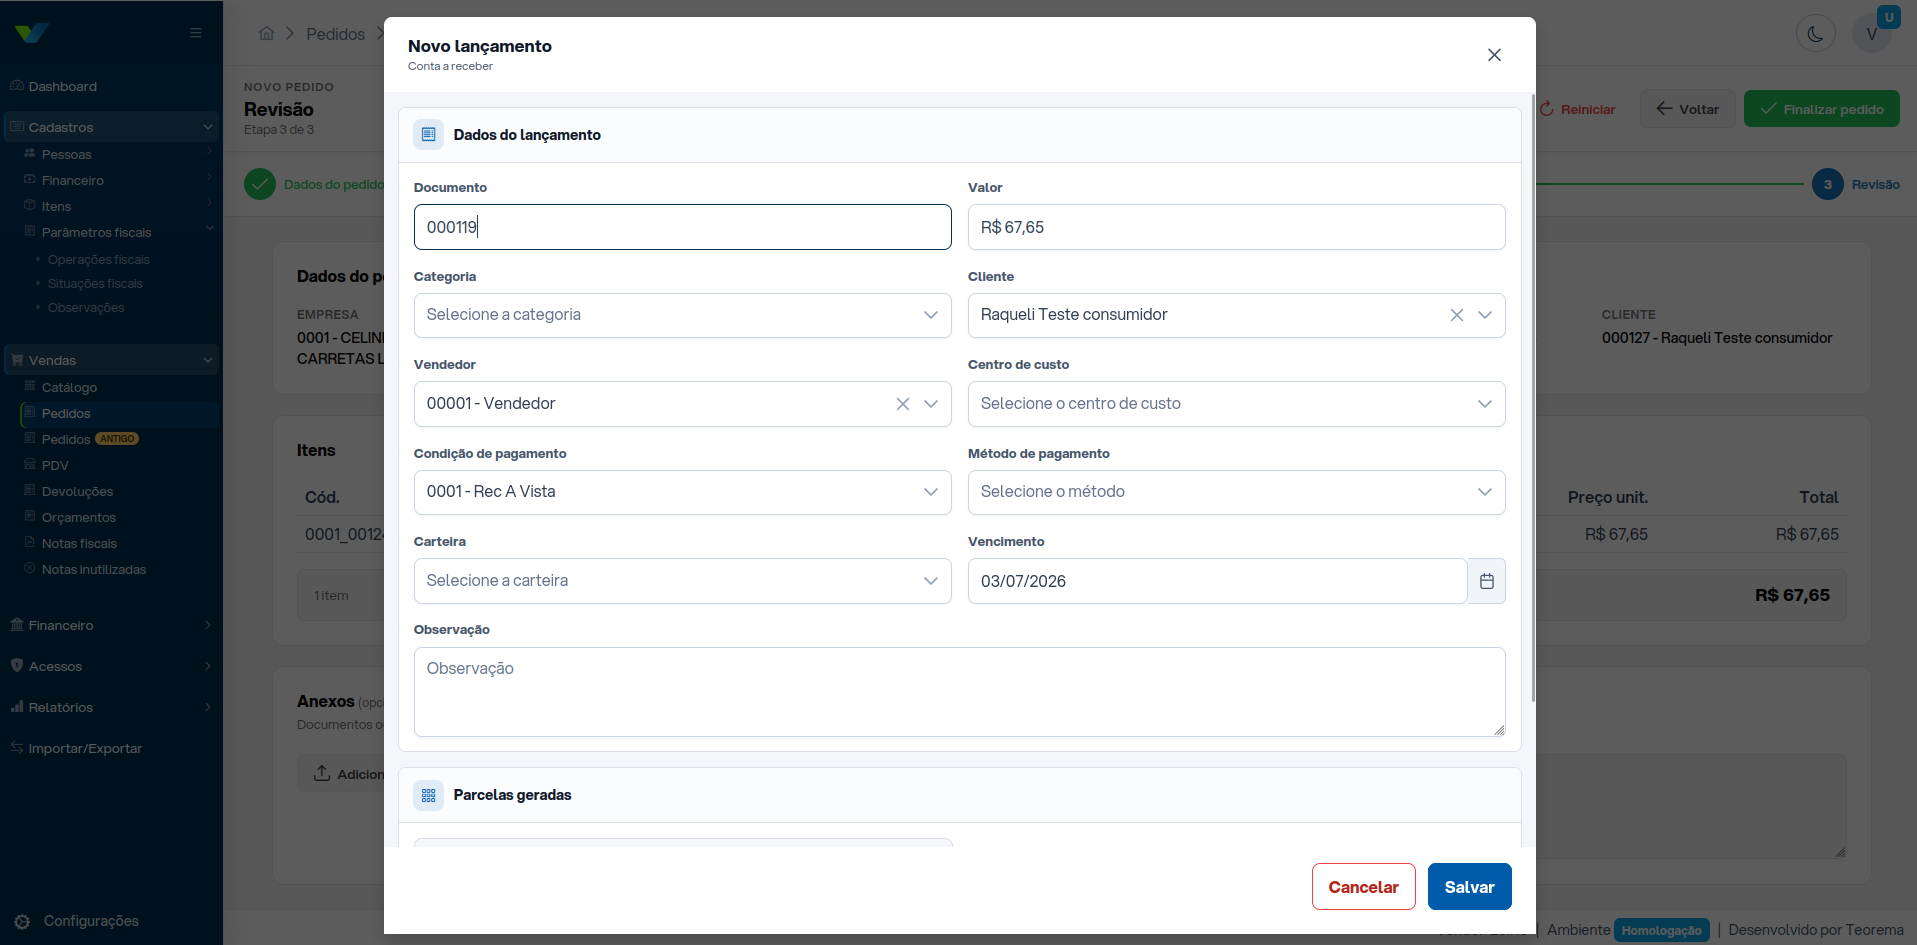This screenshot has height=945, width=1917.
Task: Click the sidebar hamburger menu icon
Action: (x=196, y=33)
